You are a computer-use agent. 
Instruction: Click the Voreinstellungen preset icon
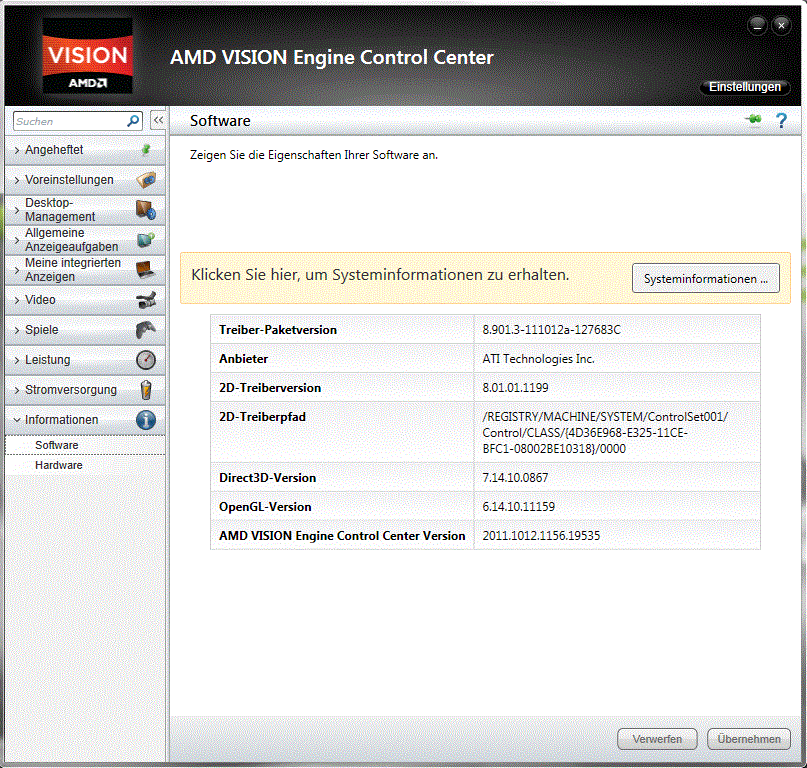coord(146,180)
